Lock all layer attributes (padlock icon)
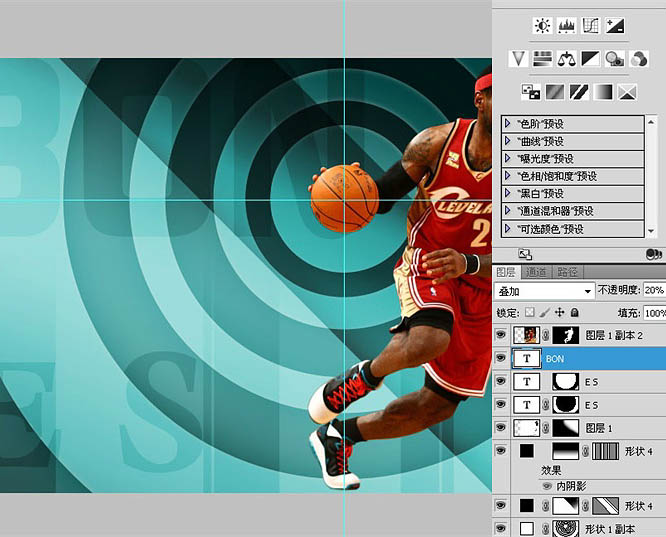This screenshot has height=537, width=666. tap(575, 313)
